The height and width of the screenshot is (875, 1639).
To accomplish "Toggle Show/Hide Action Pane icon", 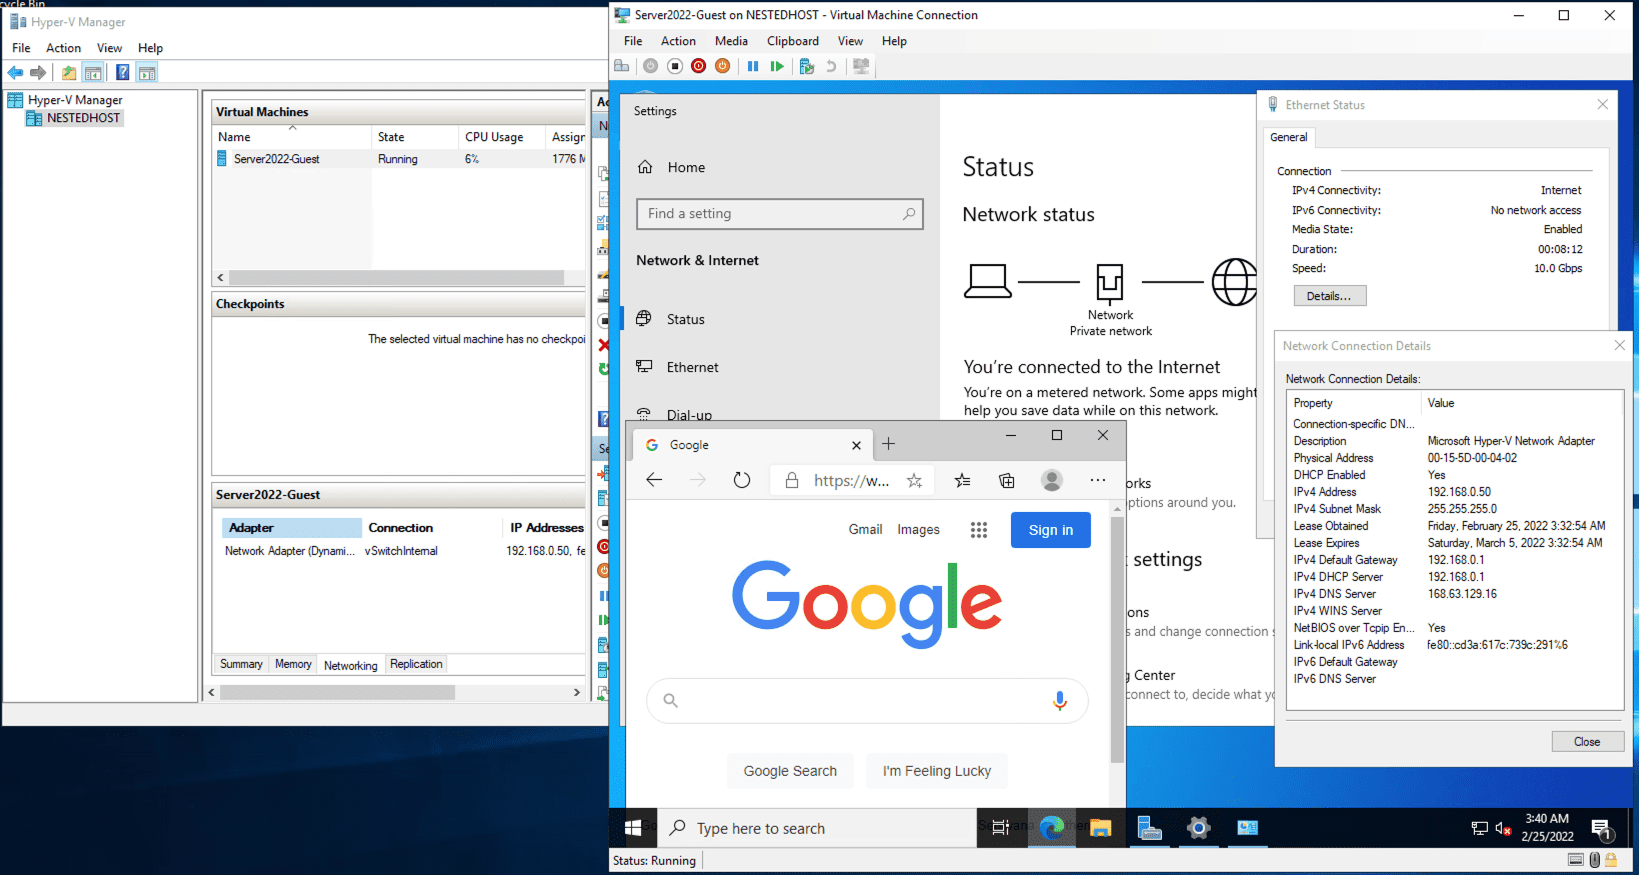I will click(147, 72).
